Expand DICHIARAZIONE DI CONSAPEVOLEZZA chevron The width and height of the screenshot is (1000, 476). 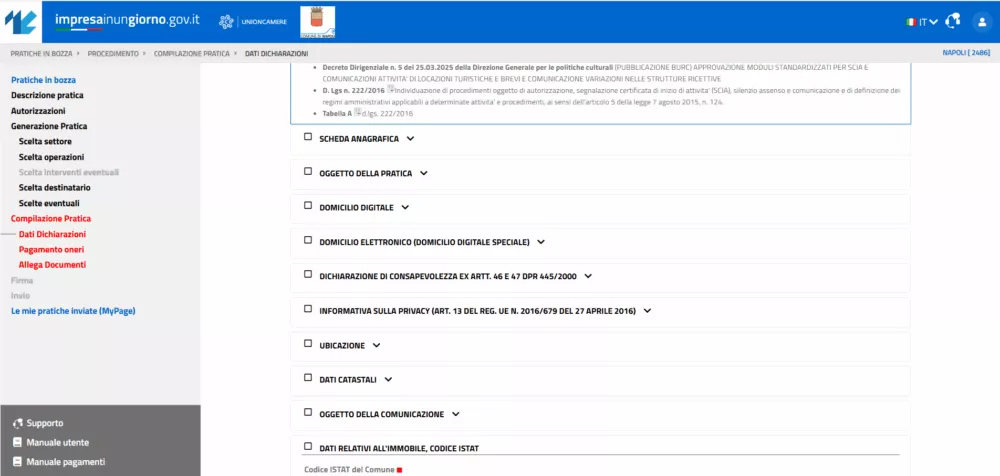[x=588, y=276]
